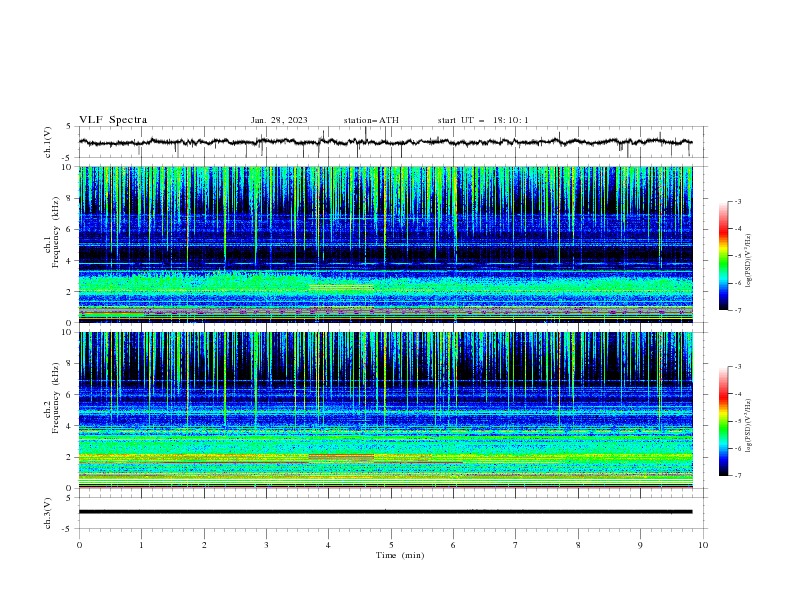Image resolution: width=792 pixels, height=612 pixels.
Task: Click the ch.2 spectrogram color bar
Action: click(x=723, y=421)
